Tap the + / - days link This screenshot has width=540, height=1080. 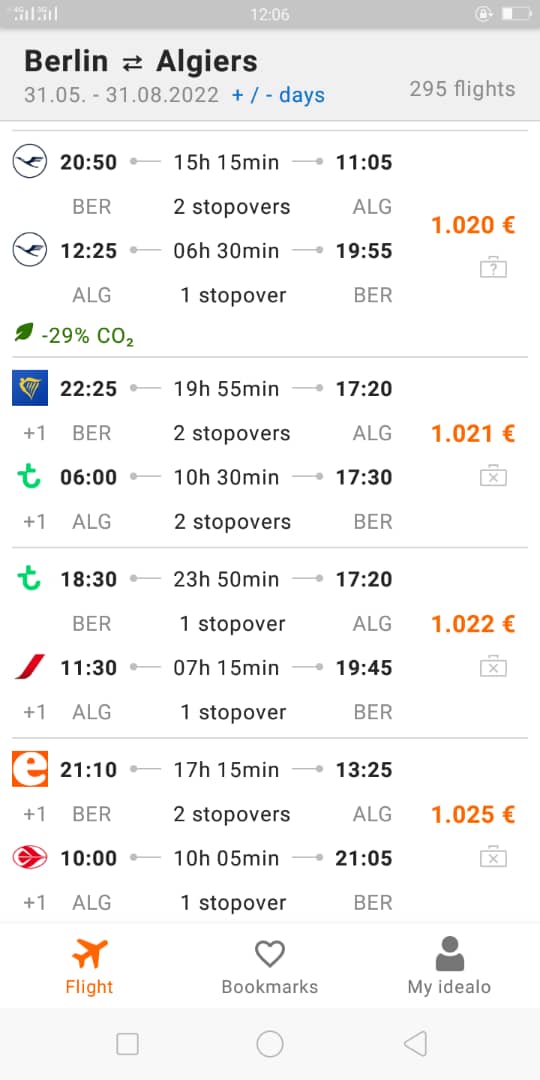coord(278,95)
